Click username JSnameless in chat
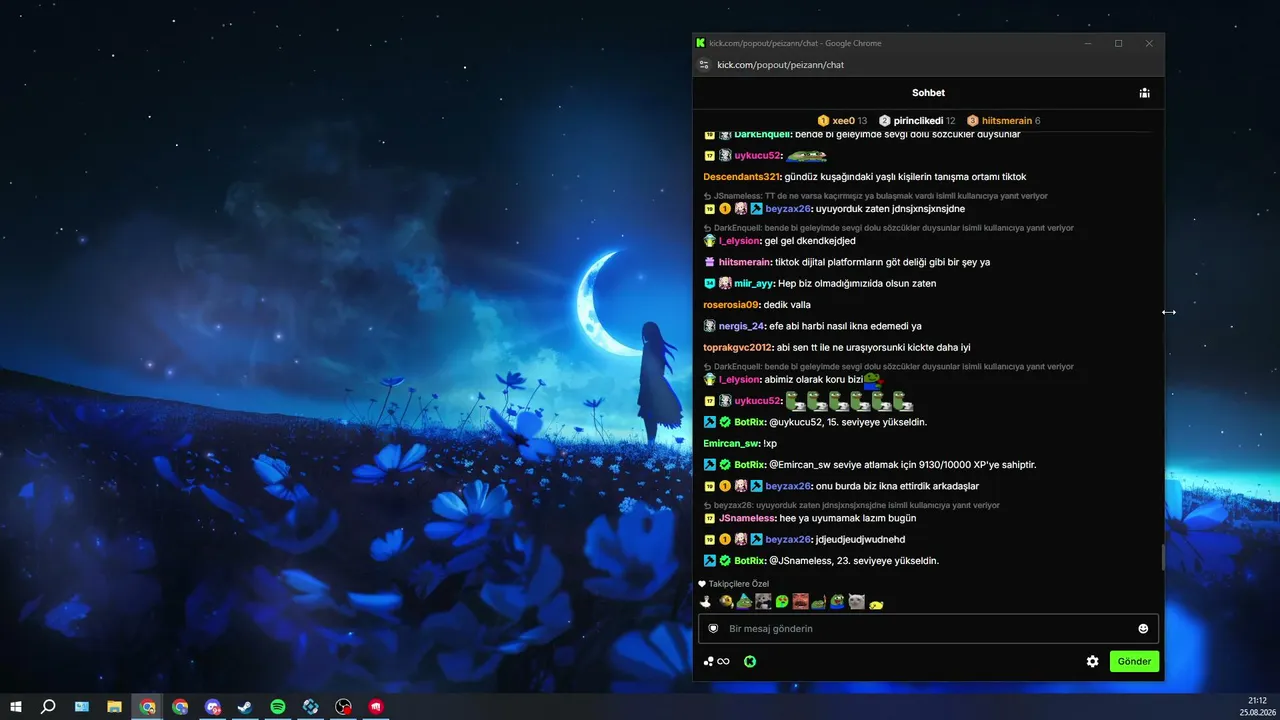 747,518
